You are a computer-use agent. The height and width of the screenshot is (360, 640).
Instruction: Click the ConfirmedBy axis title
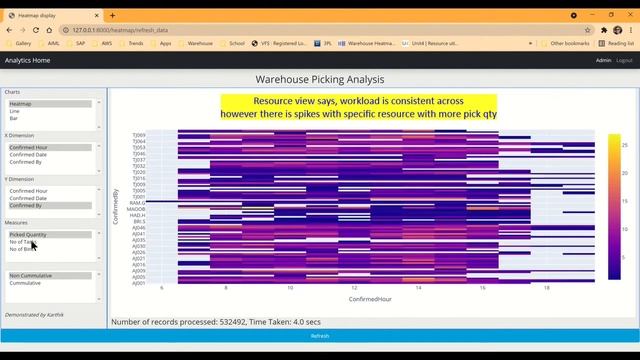(116, 207)
